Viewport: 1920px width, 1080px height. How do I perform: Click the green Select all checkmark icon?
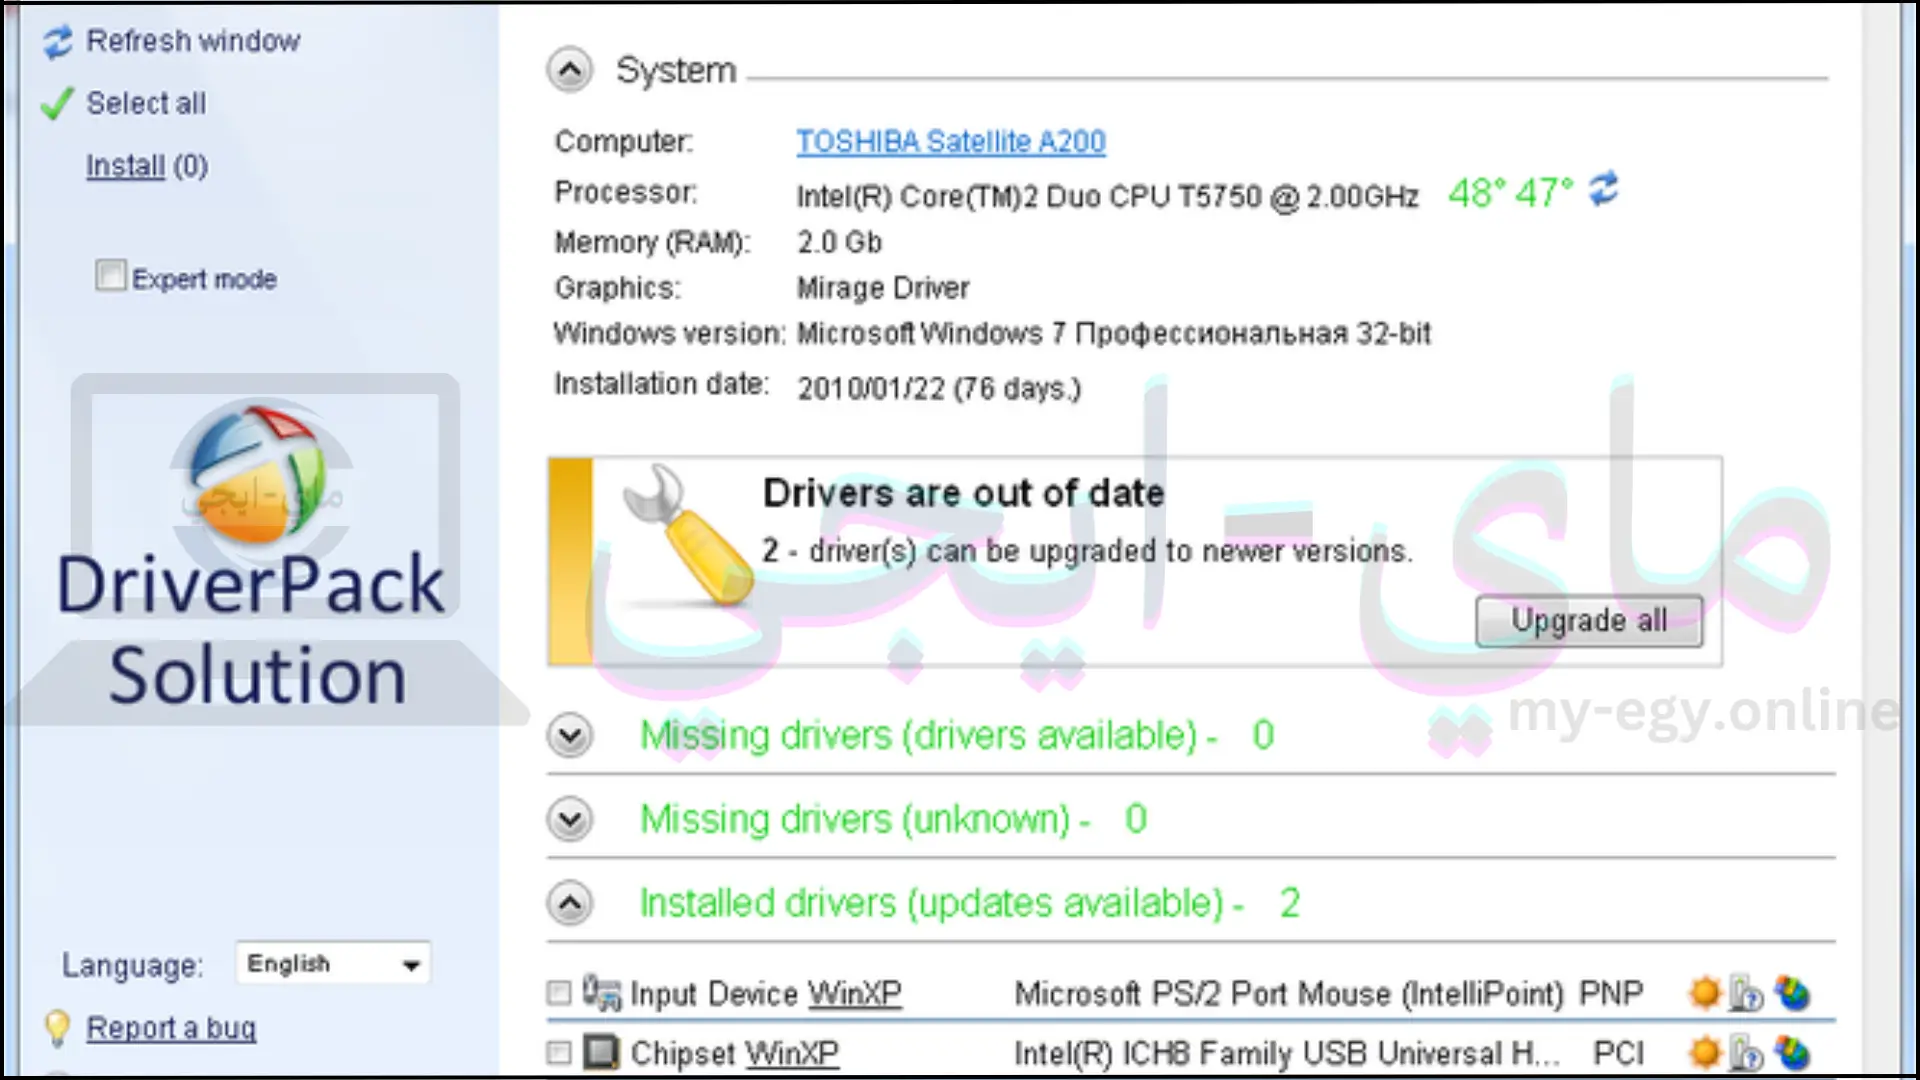57,103
